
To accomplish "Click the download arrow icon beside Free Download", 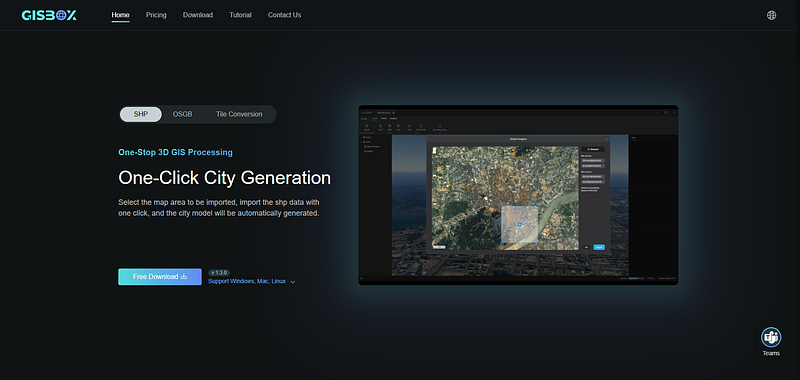I will click(x=184, y=276).
